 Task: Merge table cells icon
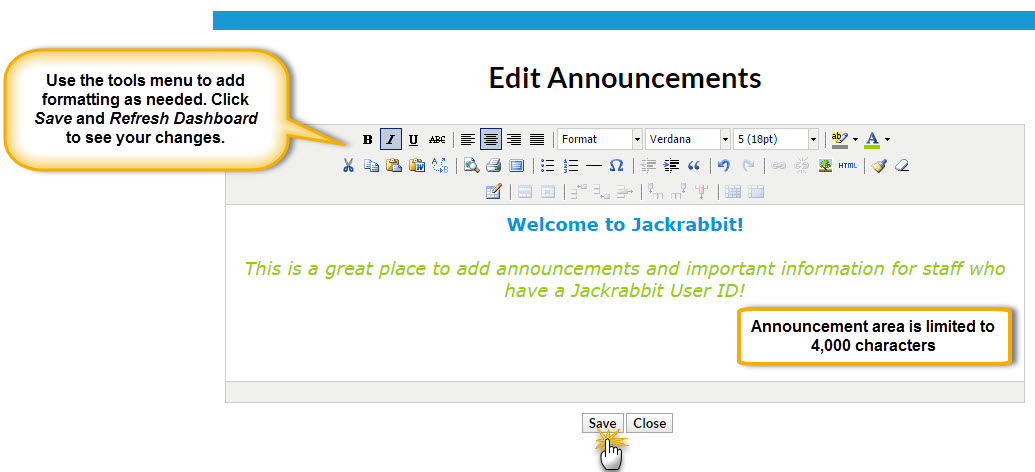point(756,192)
